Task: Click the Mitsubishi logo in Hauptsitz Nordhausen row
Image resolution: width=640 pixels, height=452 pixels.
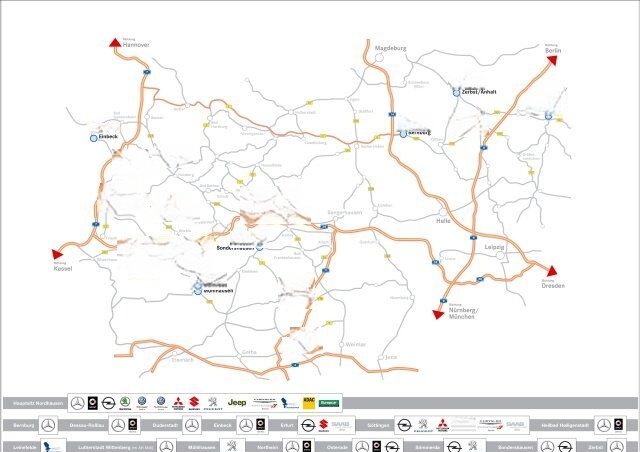Action: click(178, 403)
